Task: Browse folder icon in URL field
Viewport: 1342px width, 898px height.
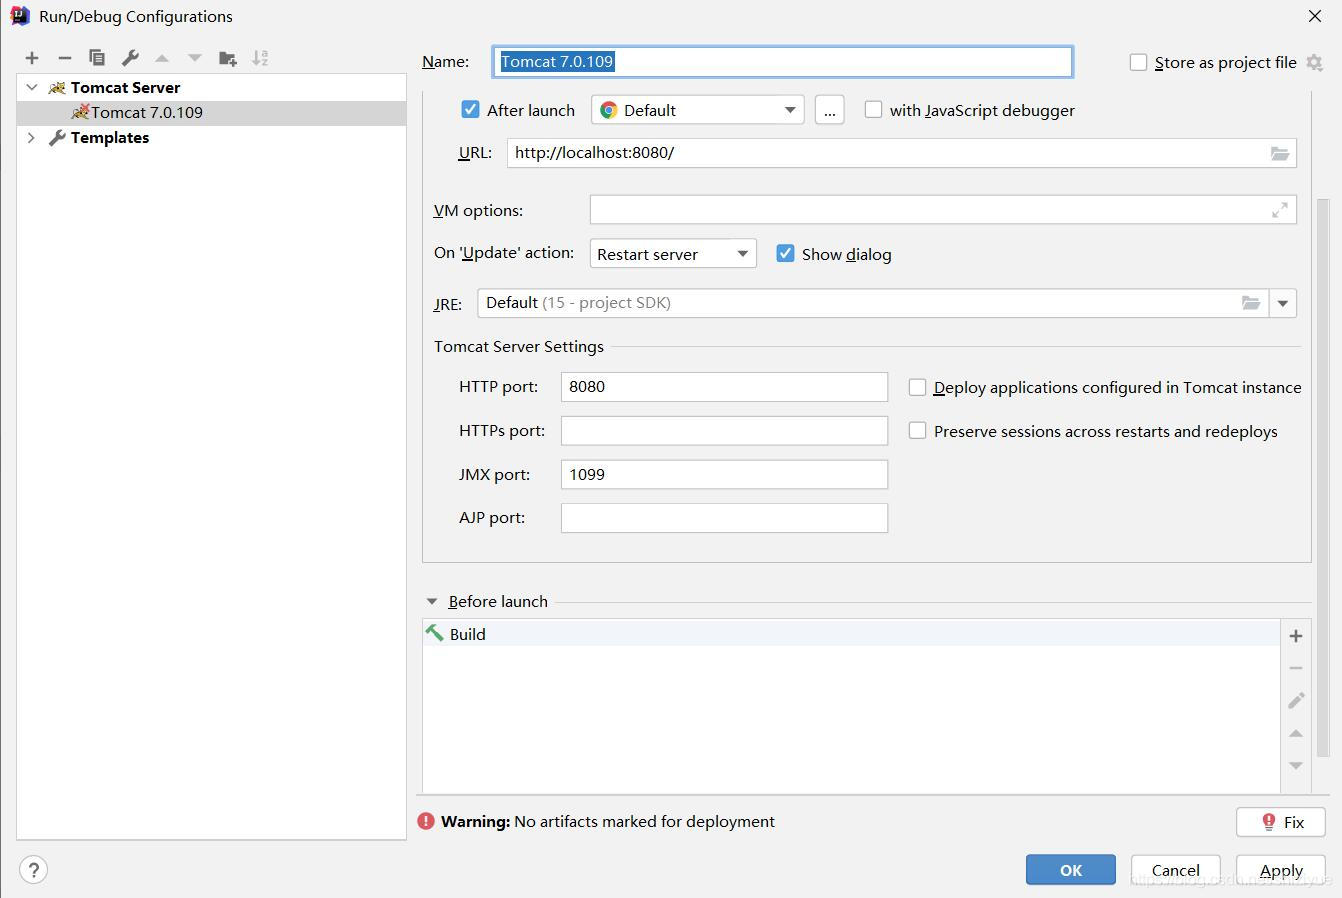Action: click(x=1280, y=153)
